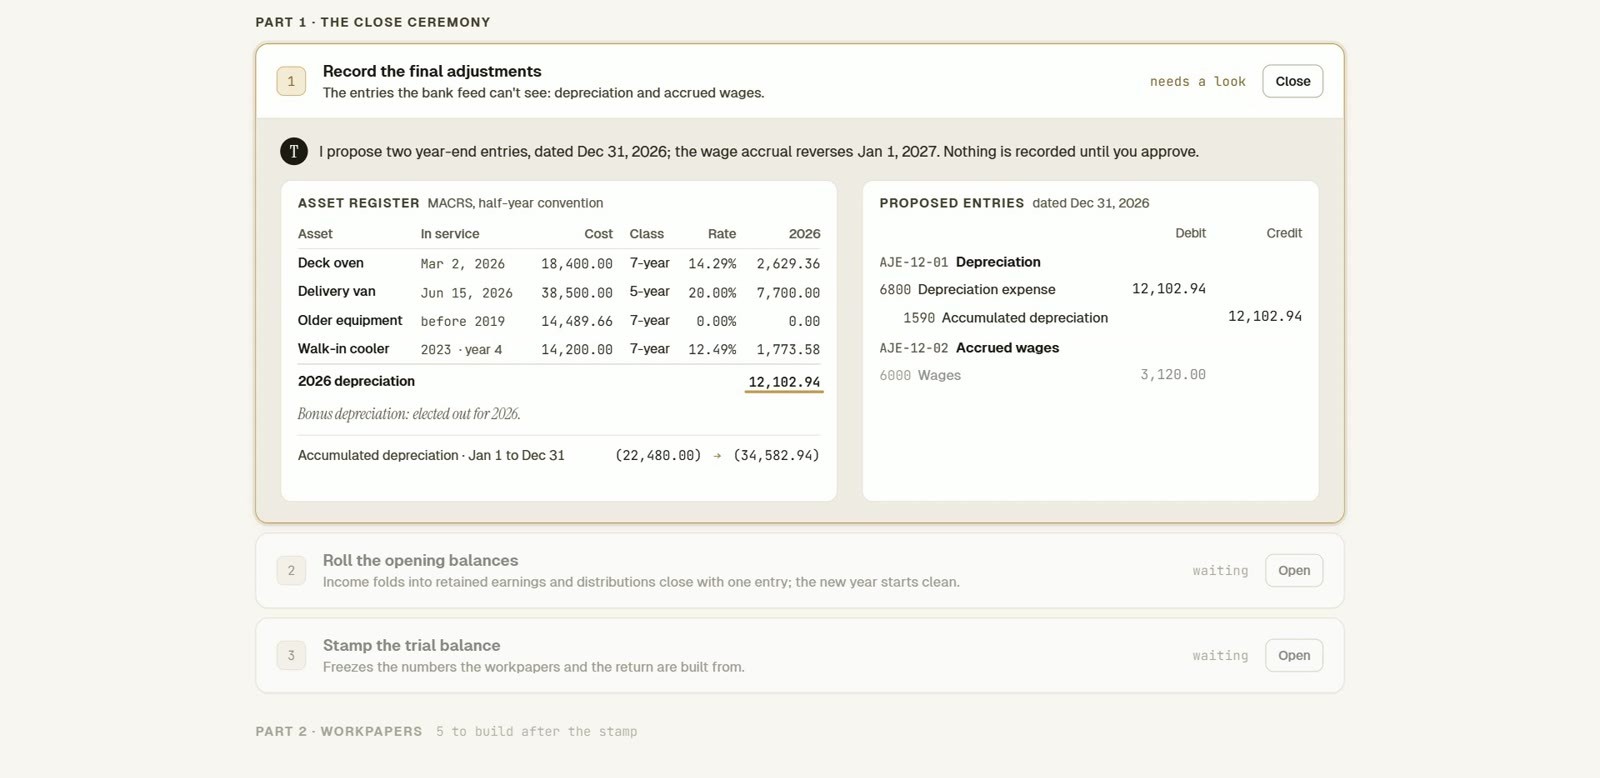Screen dimensions: 1600x778
Task: Click the 'PART 2 · WORKPAPERS' section heading
Action: point(338,731)
